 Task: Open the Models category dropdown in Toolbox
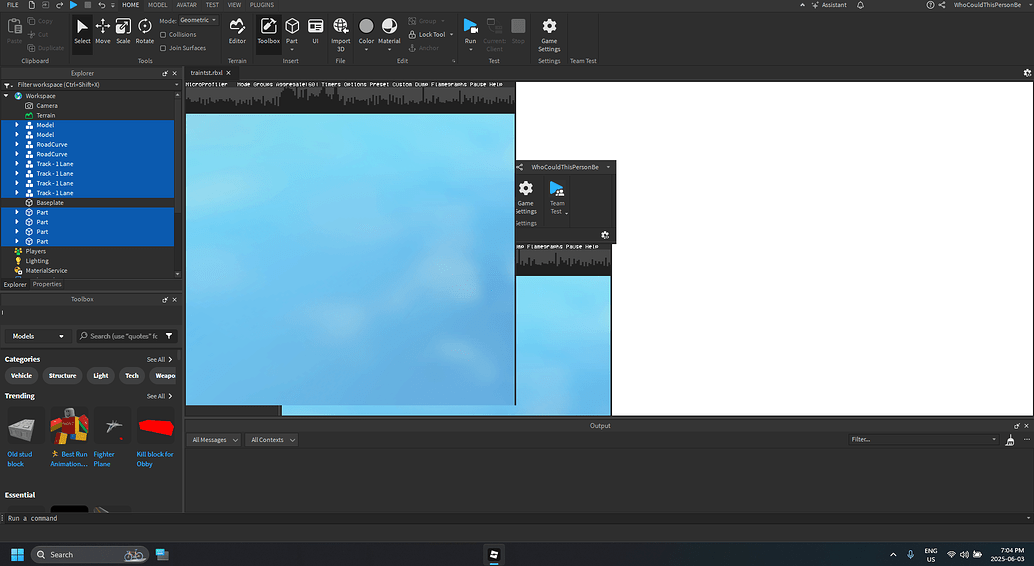click(38, 336)
